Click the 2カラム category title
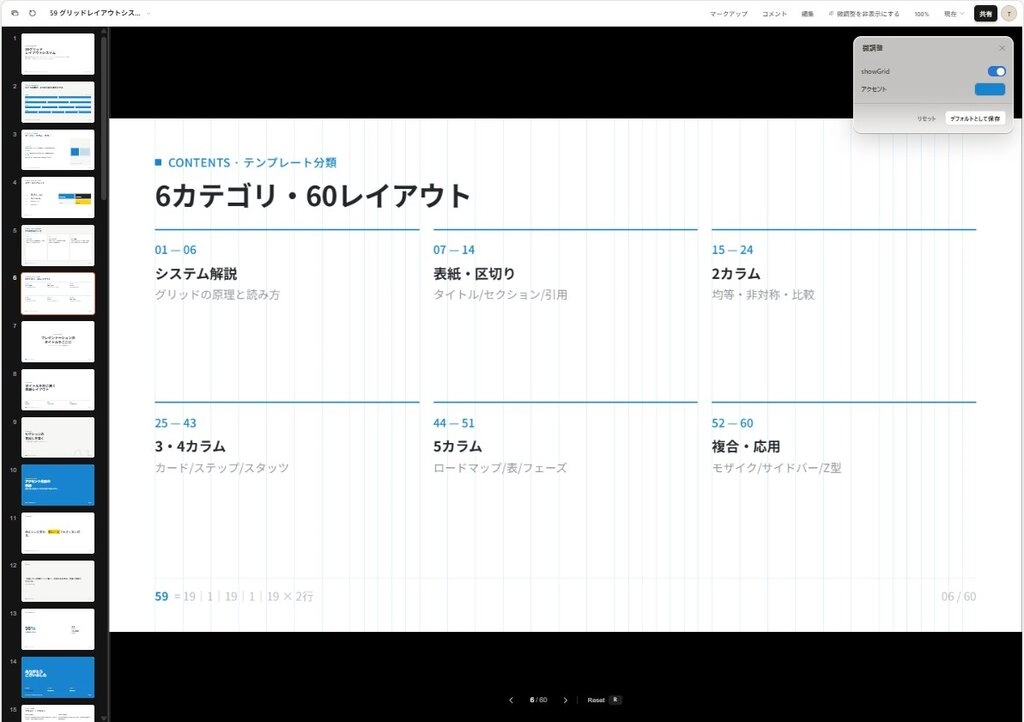 [x=736, y=274]
